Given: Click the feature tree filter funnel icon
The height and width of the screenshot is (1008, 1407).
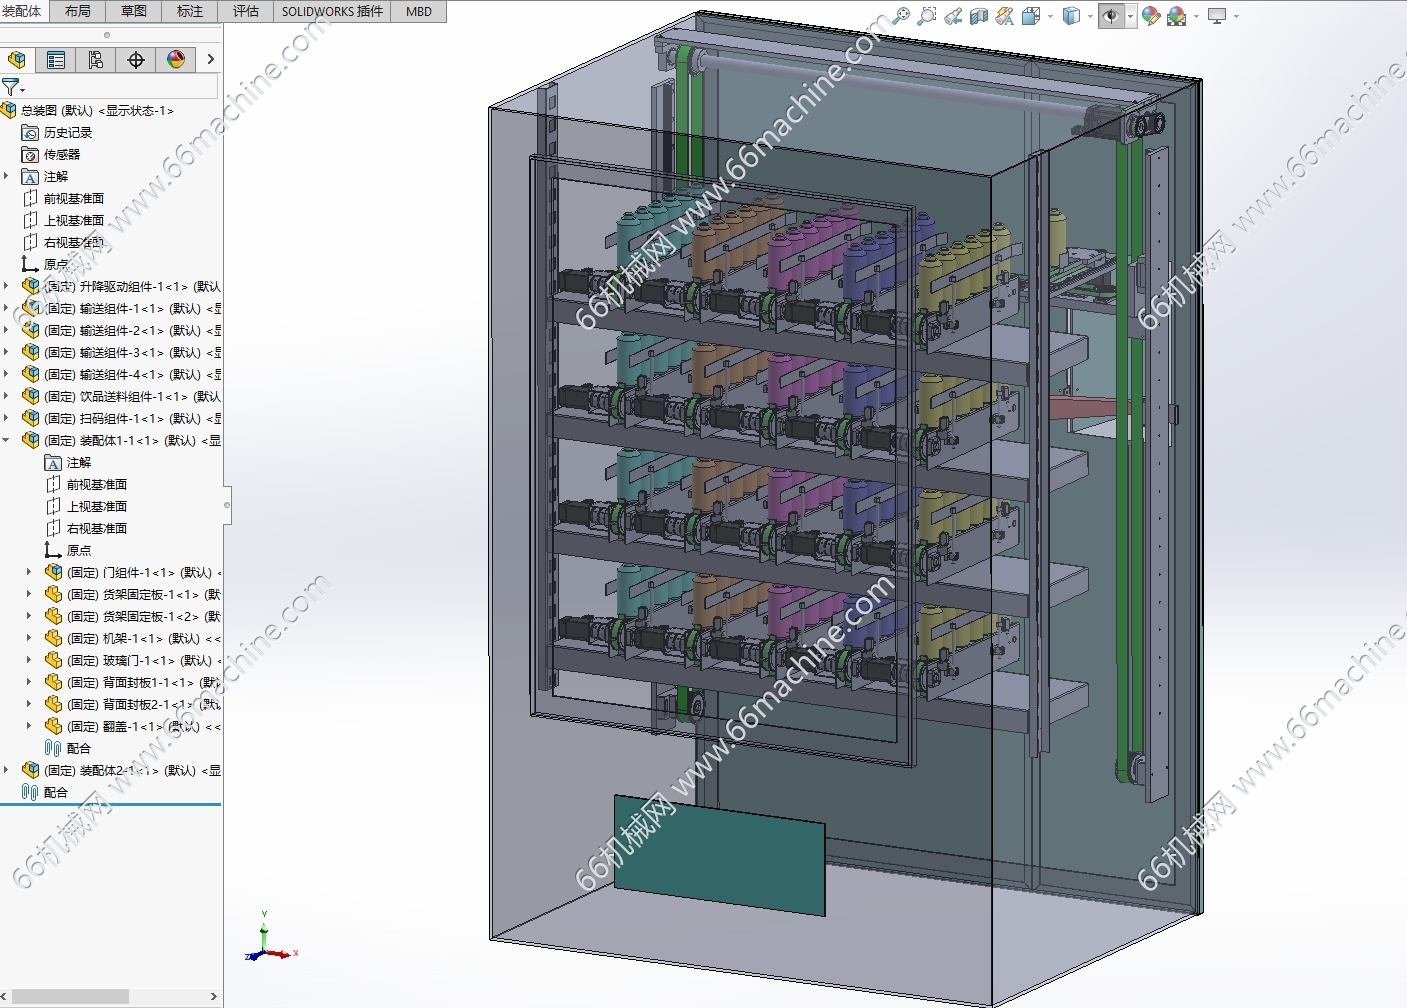Looking at the screenshot, I should [11, 87].
